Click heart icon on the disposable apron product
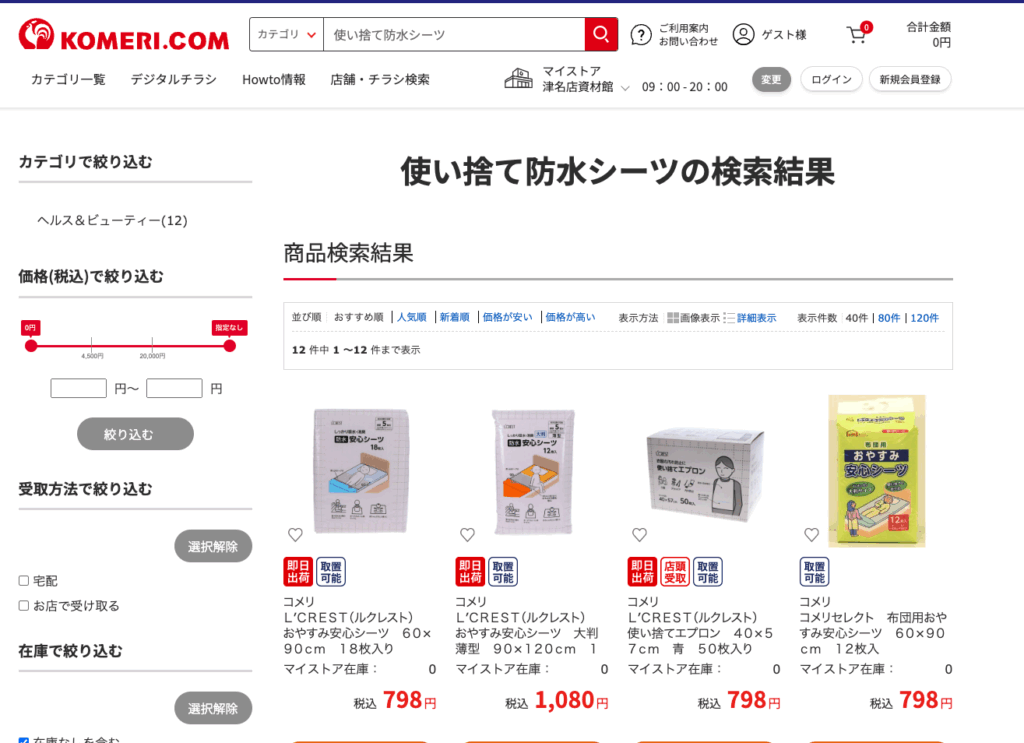This screenshot has height=743, width=1024. click(639, 535)
